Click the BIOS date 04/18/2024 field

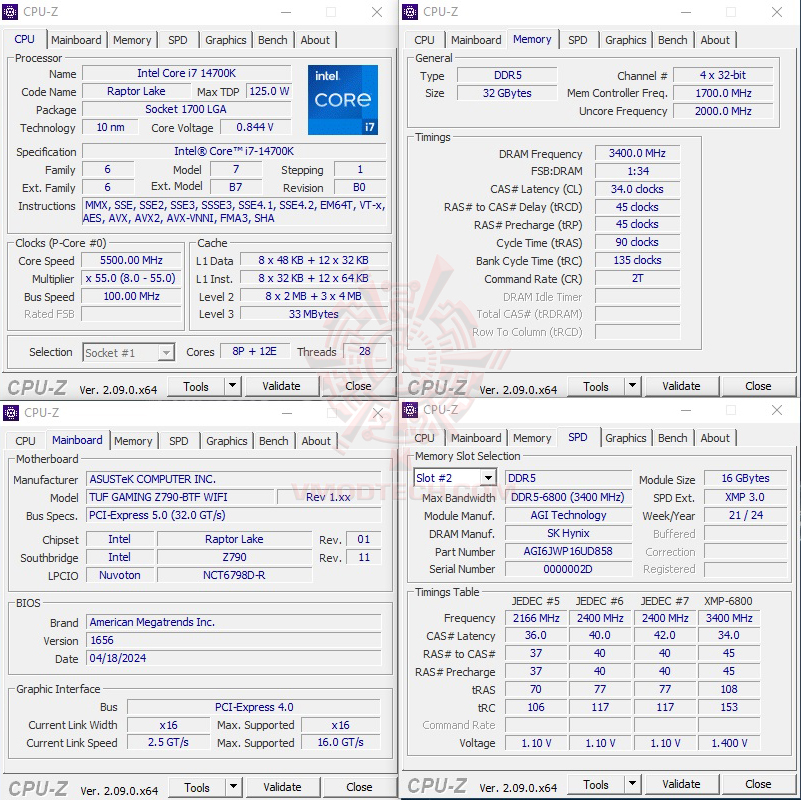pos(233,658)
